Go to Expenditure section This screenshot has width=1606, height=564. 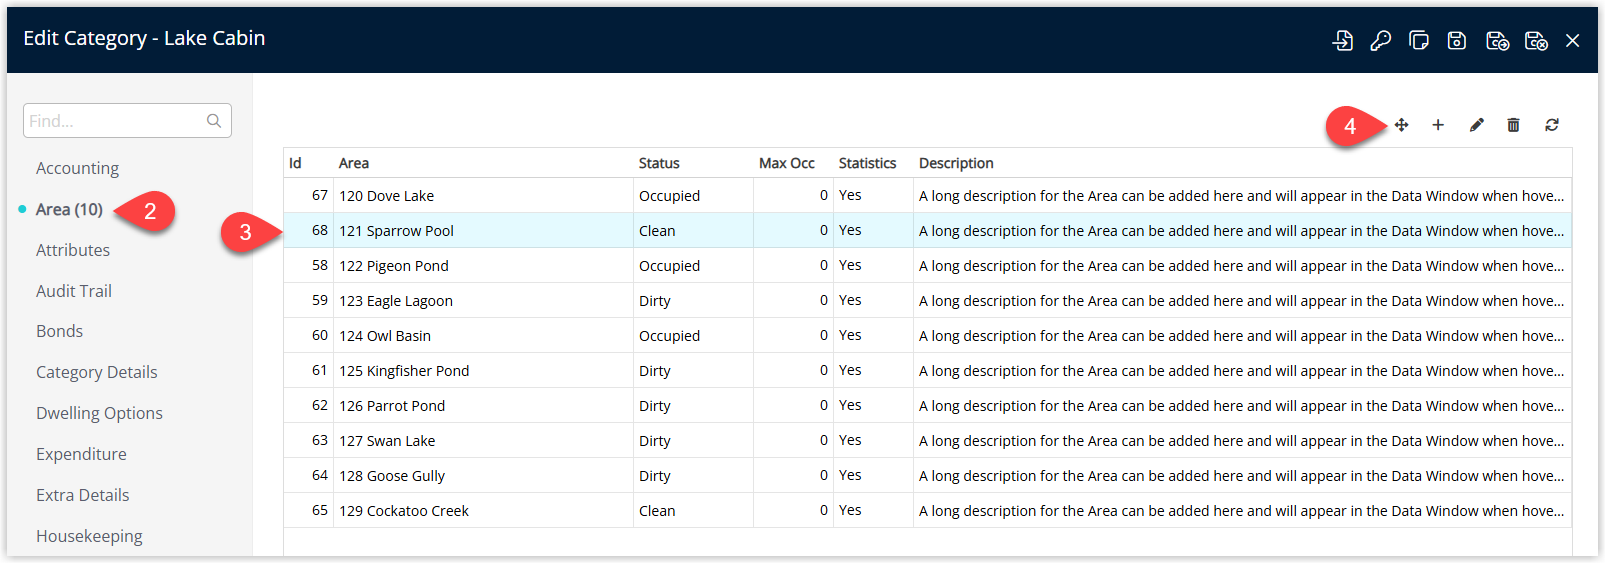(81, 454)
